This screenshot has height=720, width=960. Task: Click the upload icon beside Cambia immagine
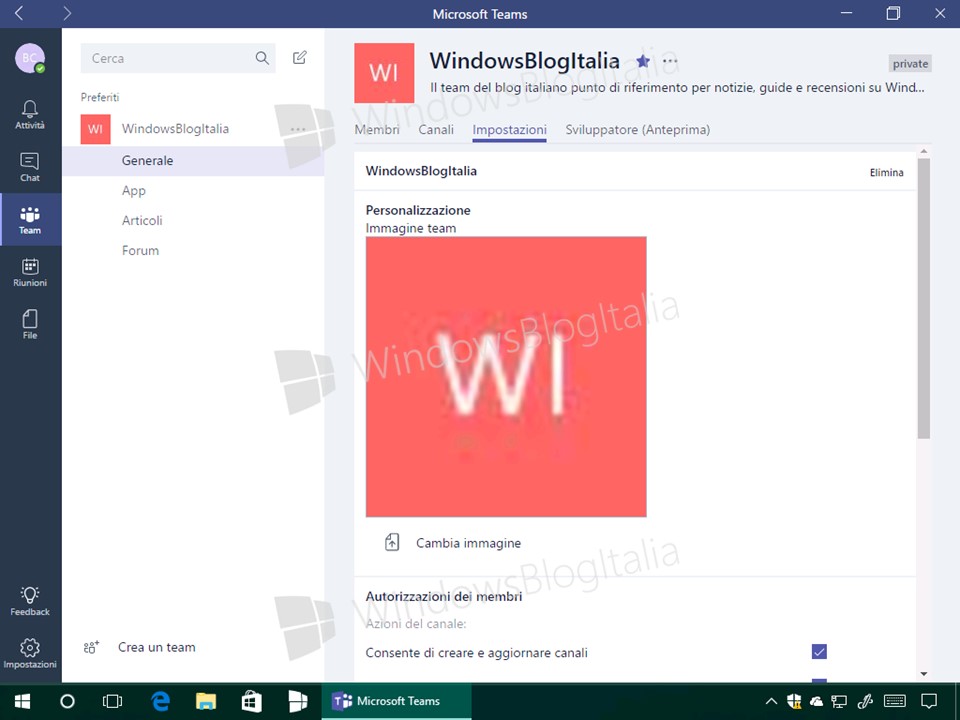pos(392,542)
